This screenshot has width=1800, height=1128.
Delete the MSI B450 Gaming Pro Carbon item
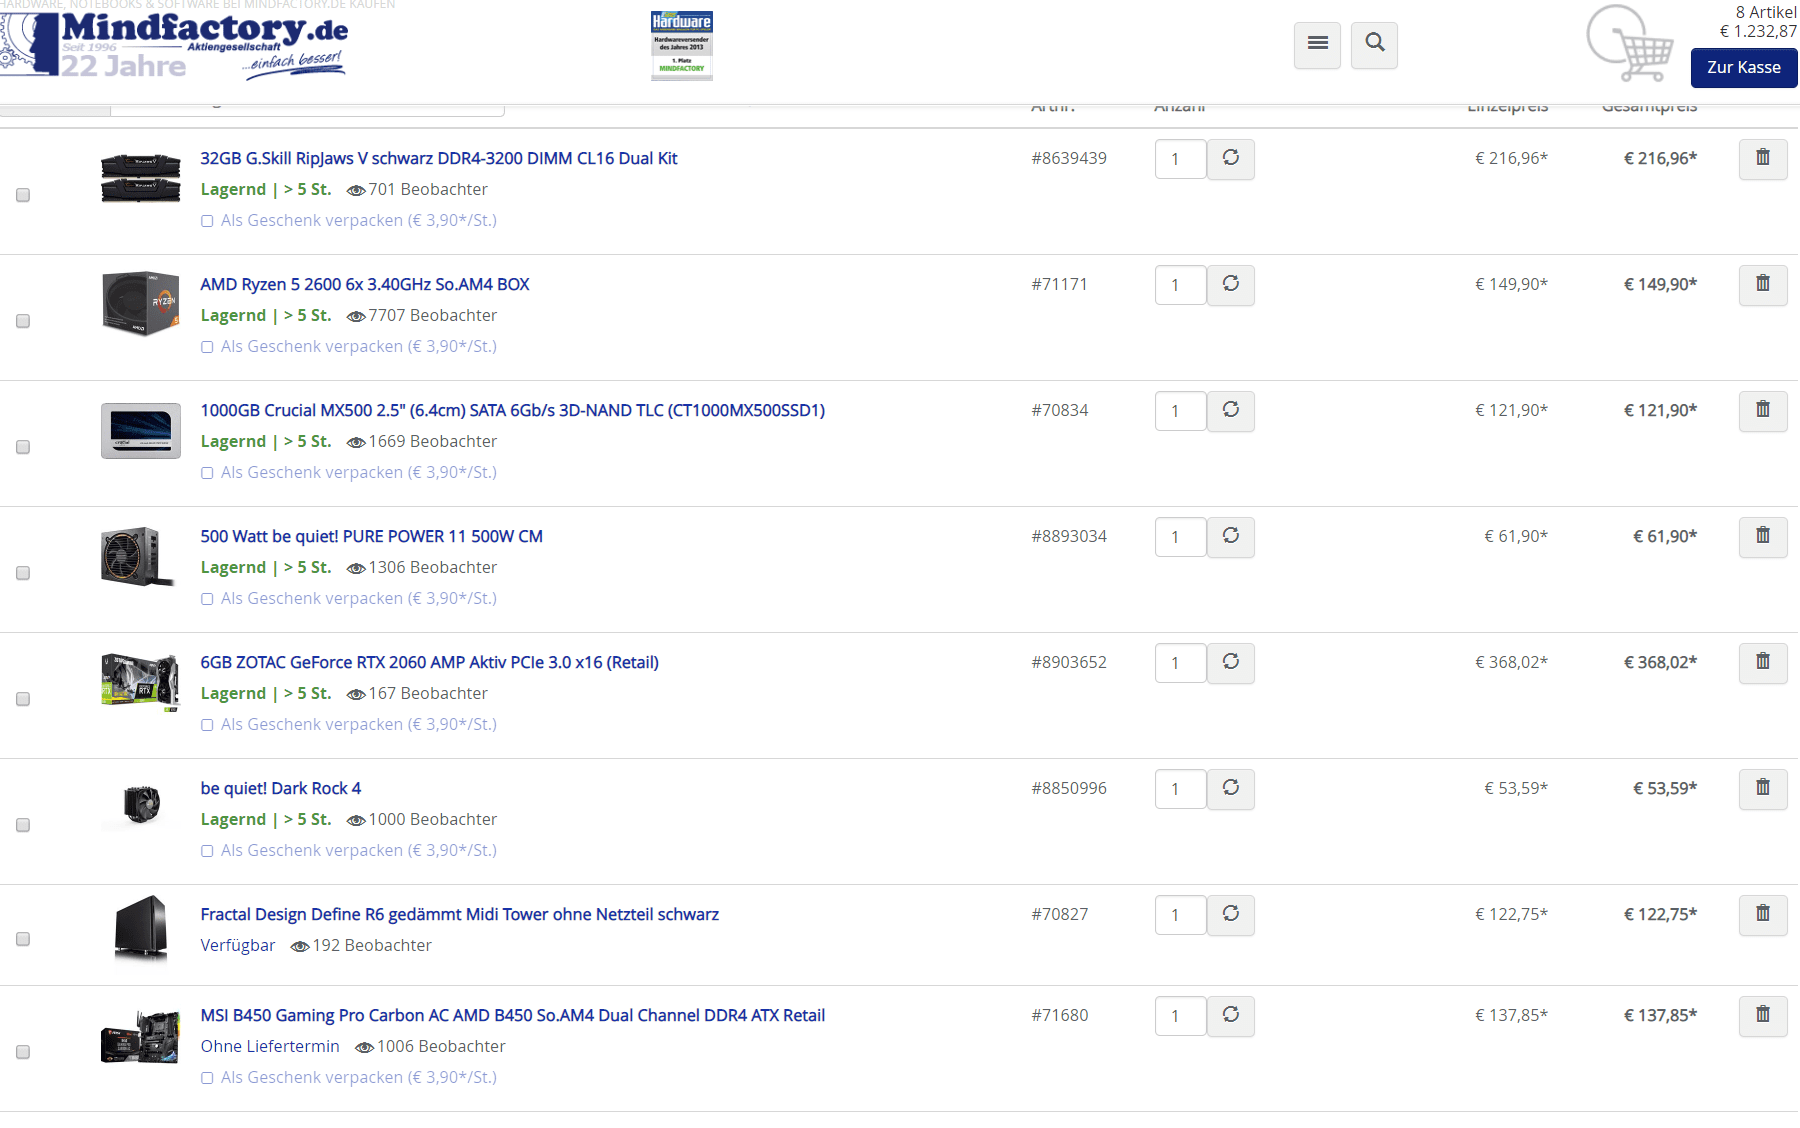coord(1763,1016)
